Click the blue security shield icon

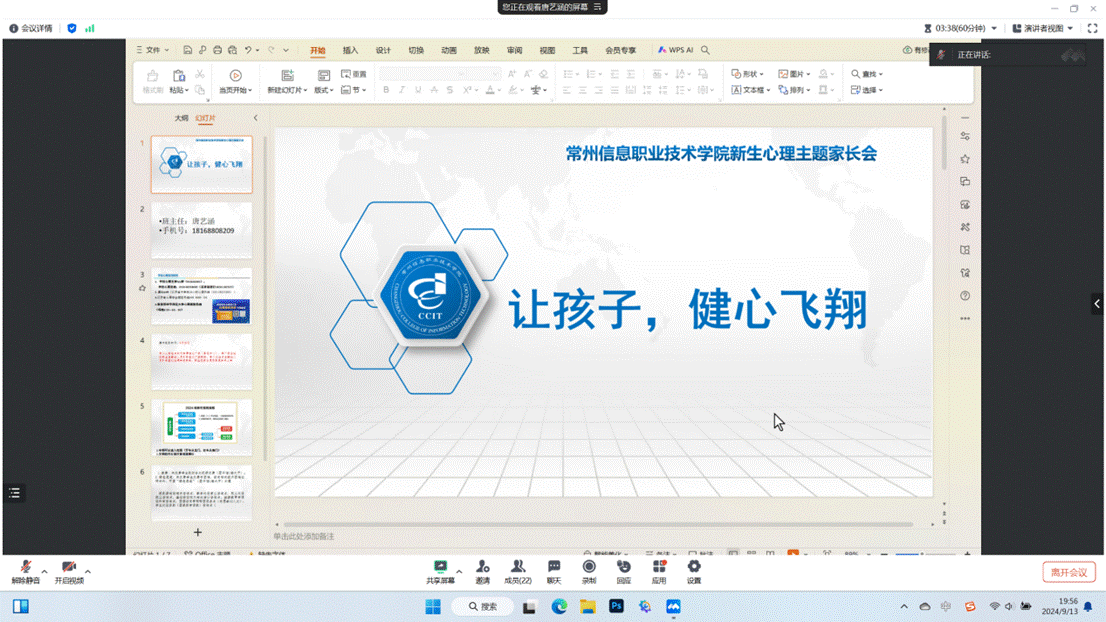pyautogui.click(x=72, y=28)
